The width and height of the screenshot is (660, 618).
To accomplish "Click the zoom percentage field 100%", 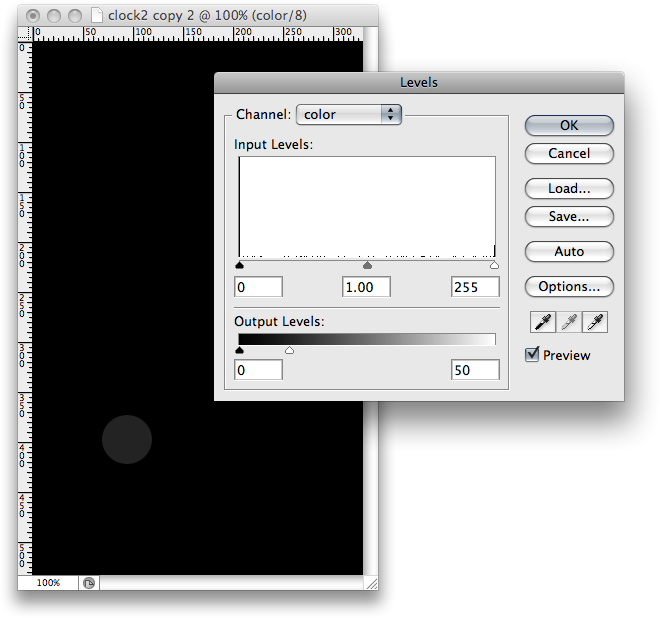I will [x=48, y=583].
